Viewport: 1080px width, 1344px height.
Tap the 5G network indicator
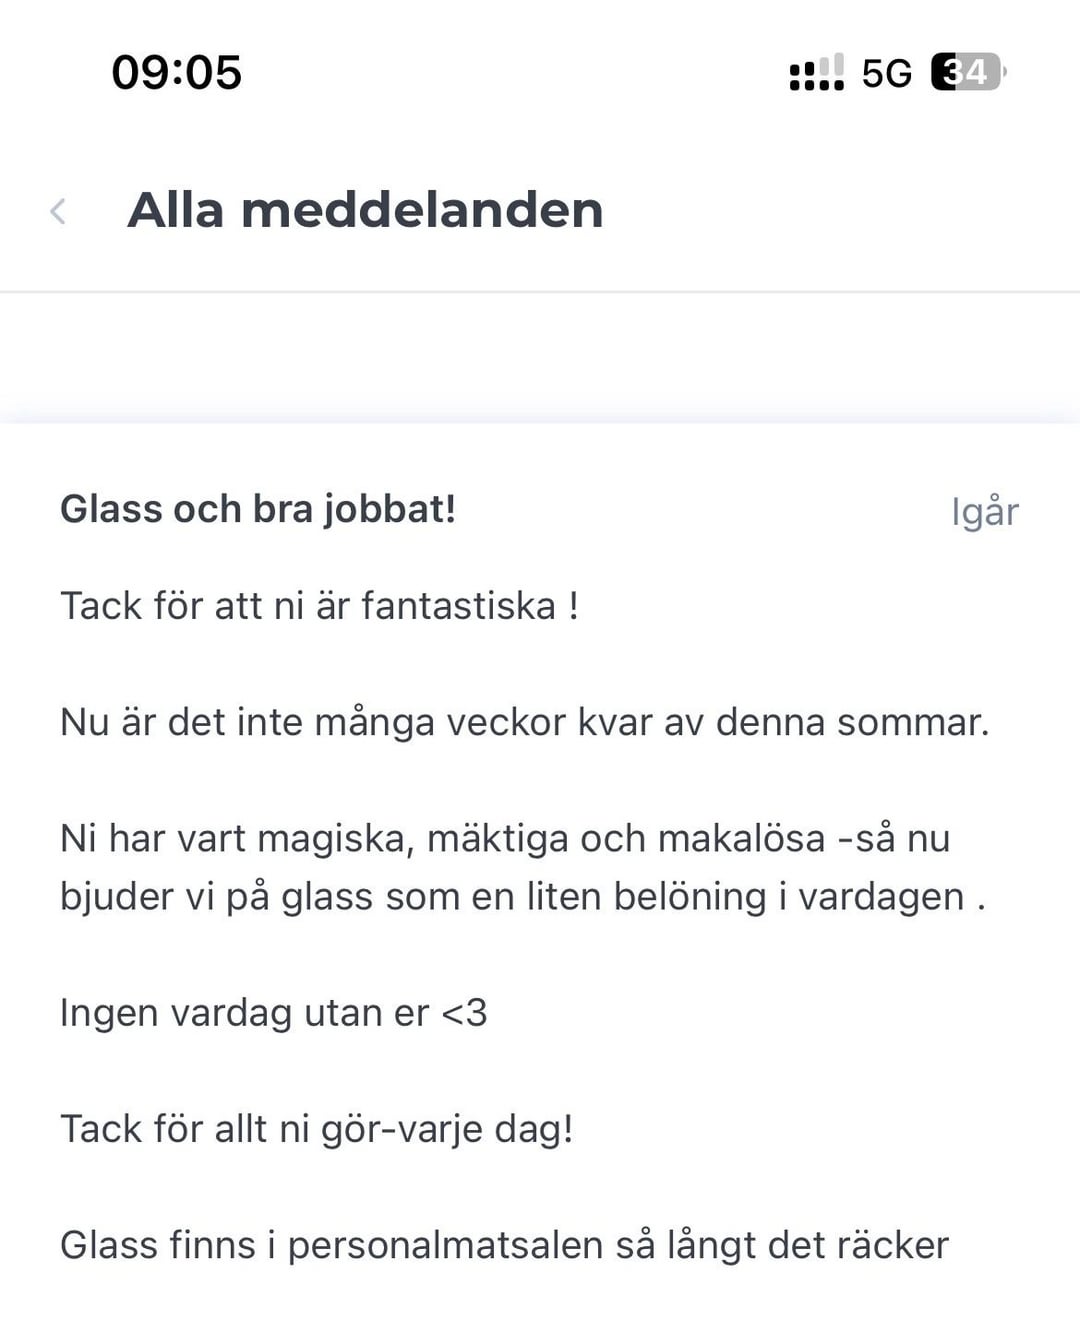(887, 73)
